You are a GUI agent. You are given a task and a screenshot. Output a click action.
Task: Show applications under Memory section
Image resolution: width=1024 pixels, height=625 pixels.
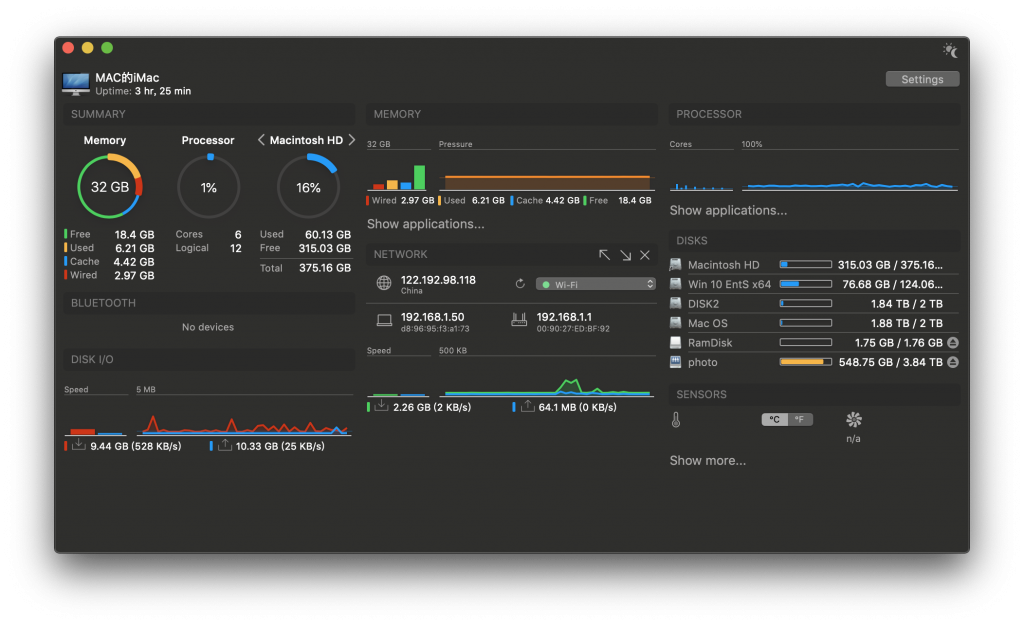pyautogui.click(x=425, y=224)
